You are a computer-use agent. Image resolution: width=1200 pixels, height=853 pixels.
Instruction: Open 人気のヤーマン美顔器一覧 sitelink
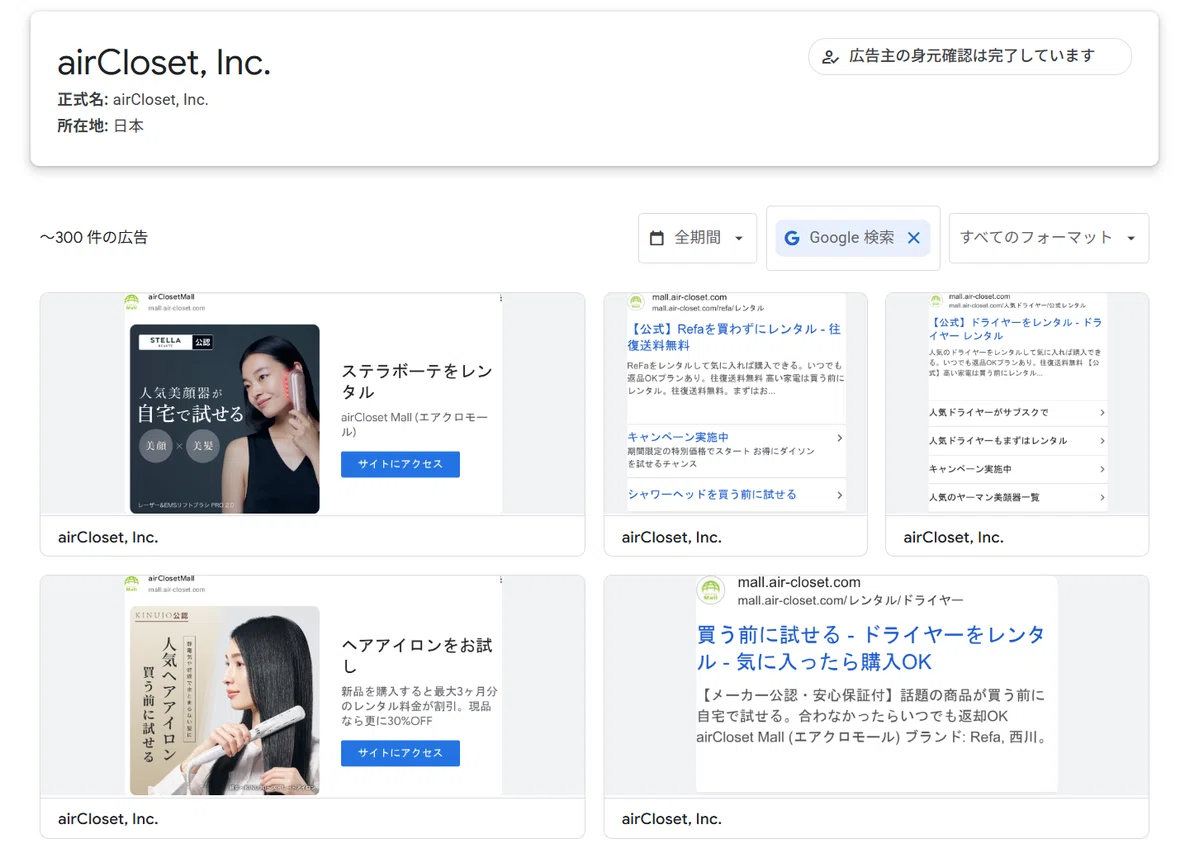pos(984,497)
